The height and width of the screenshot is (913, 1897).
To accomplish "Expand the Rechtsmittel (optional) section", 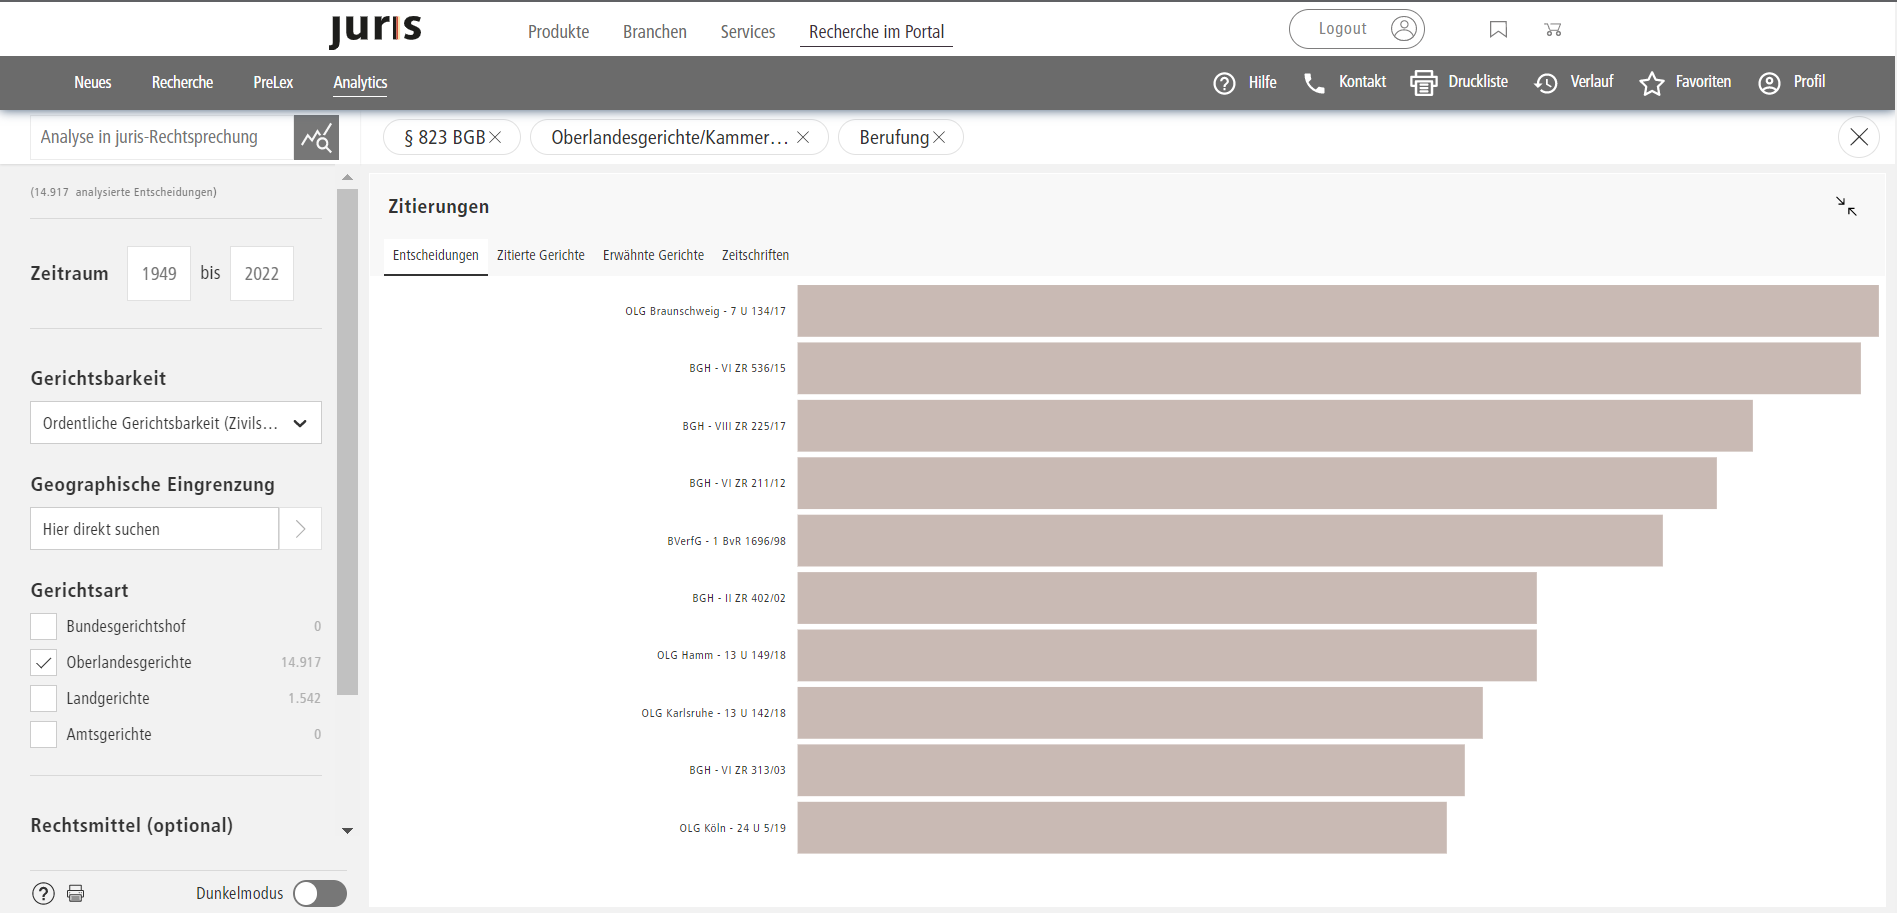I will click(x=347, y=830).
